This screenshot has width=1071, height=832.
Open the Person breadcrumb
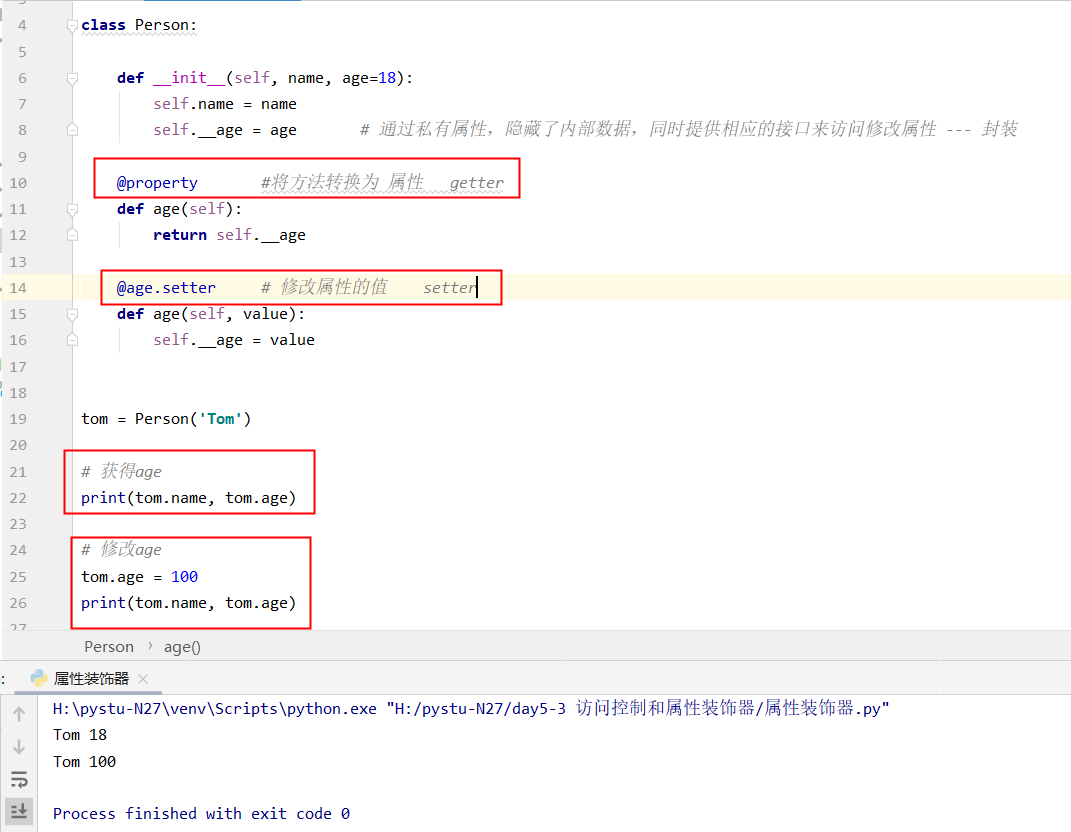pos(109,647)
